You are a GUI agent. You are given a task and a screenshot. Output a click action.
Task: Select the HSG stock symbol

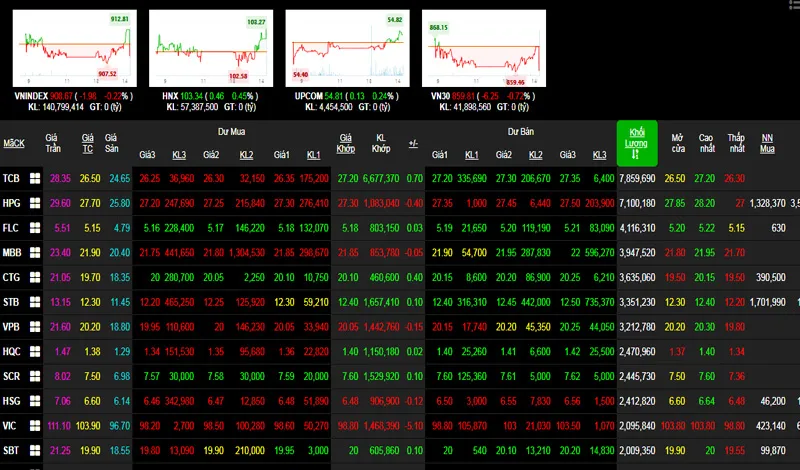coord(12,401)
